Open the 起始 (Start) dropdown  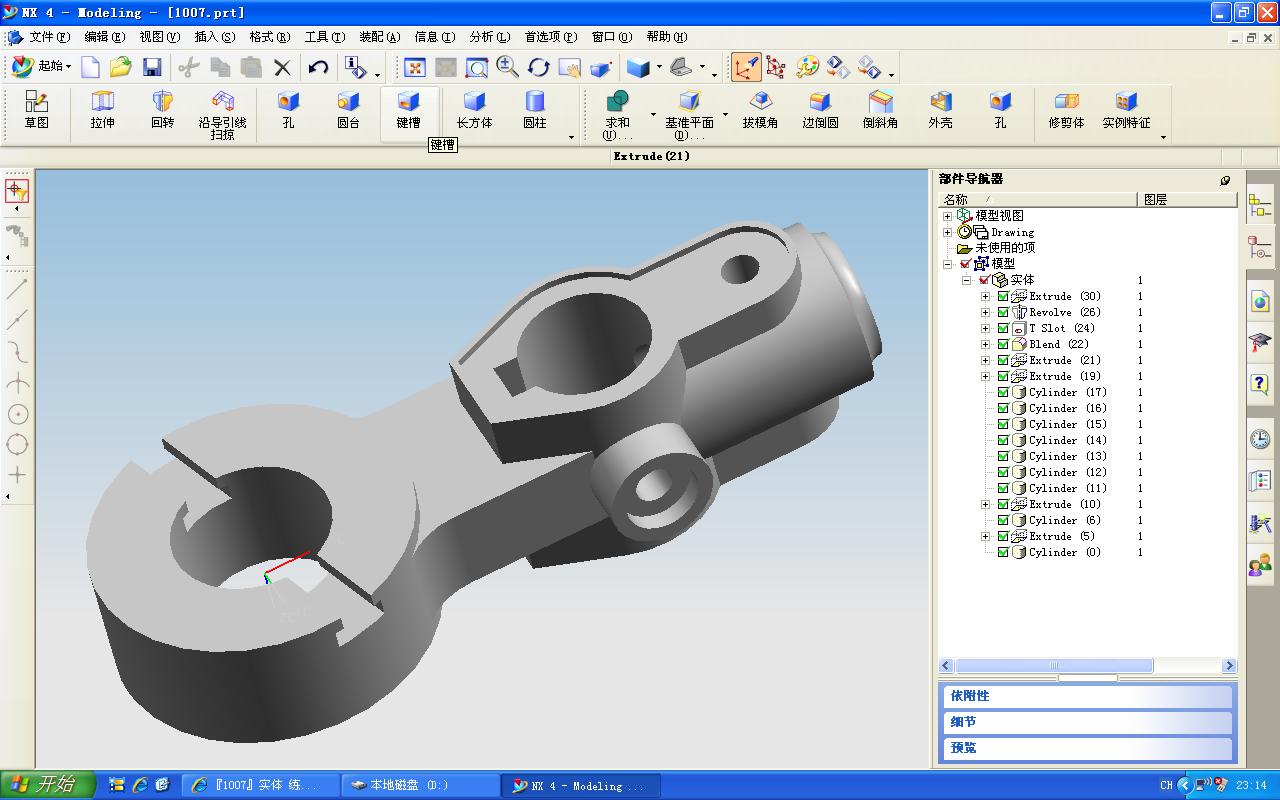(40, 67)
